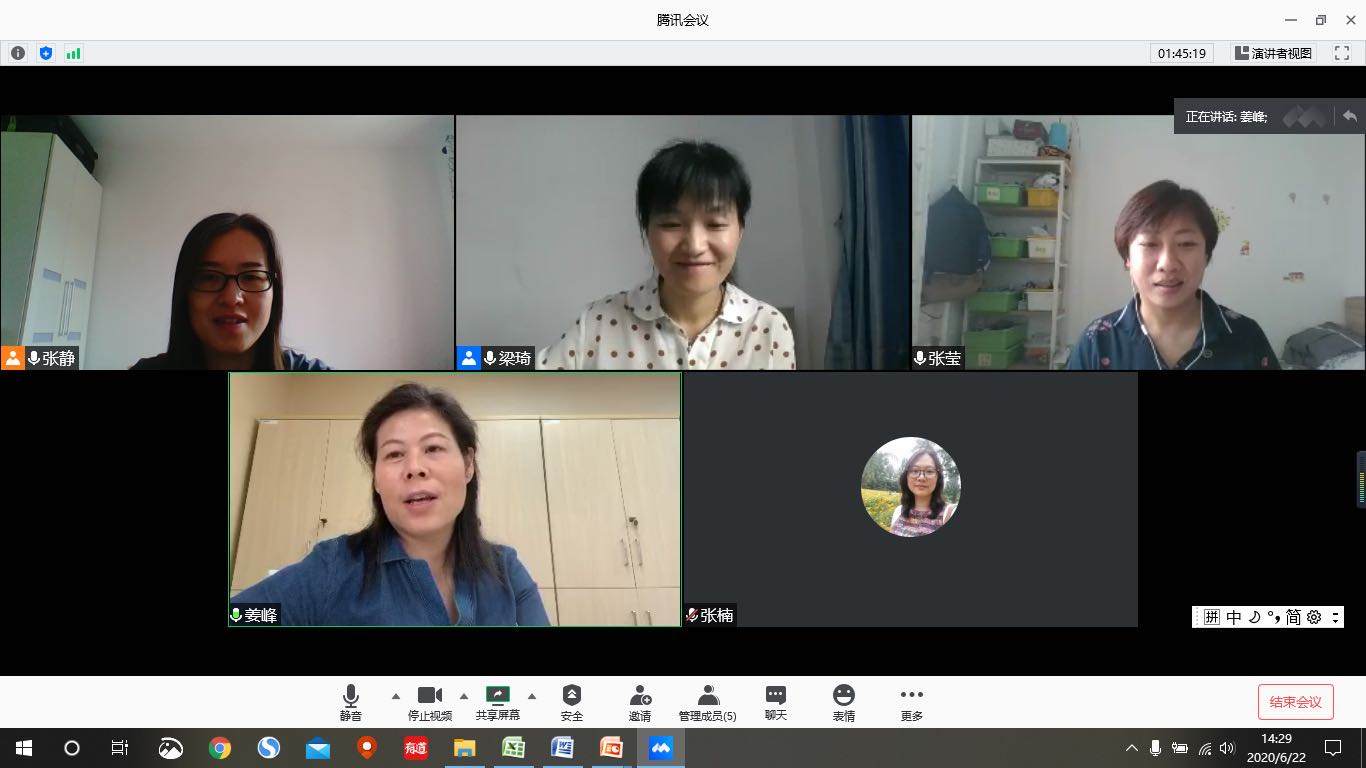Invite participants with 邀请 button

point(640,703)
